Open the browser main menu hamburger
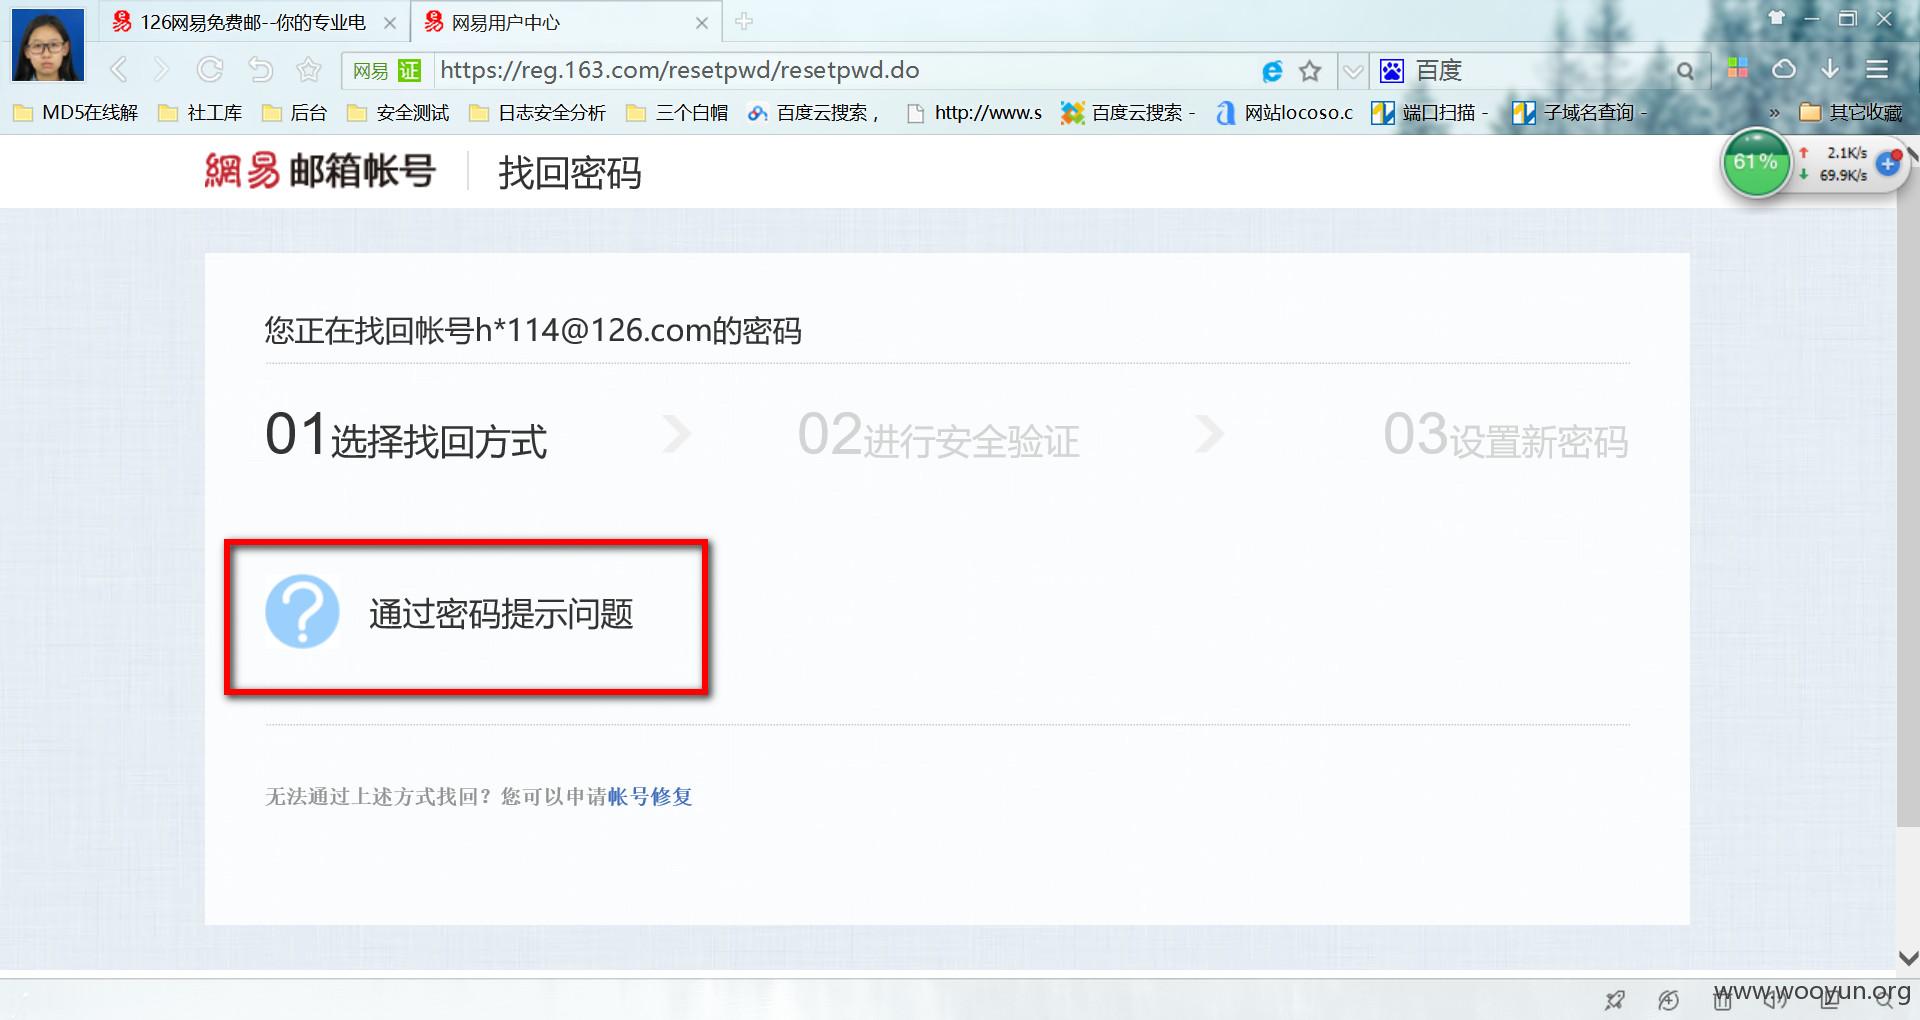 pyautogui.click(x=1877, y=69)
